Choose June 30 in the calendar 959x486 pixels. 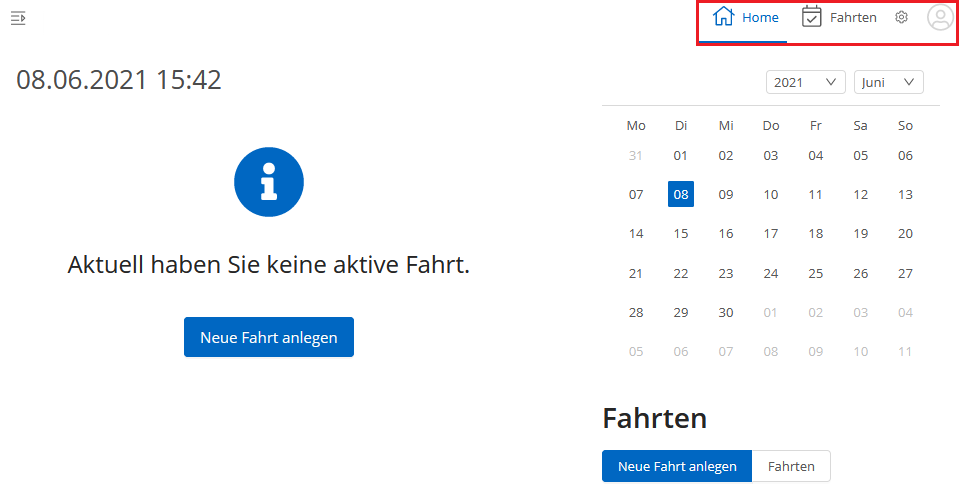pyautogui.click(x=726, y=312)
